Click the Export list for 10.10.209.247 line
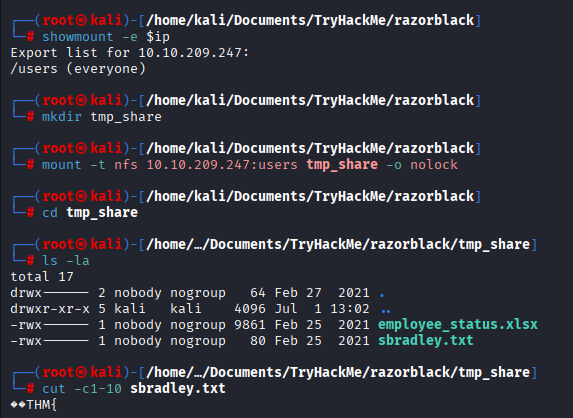 [130, 53]
